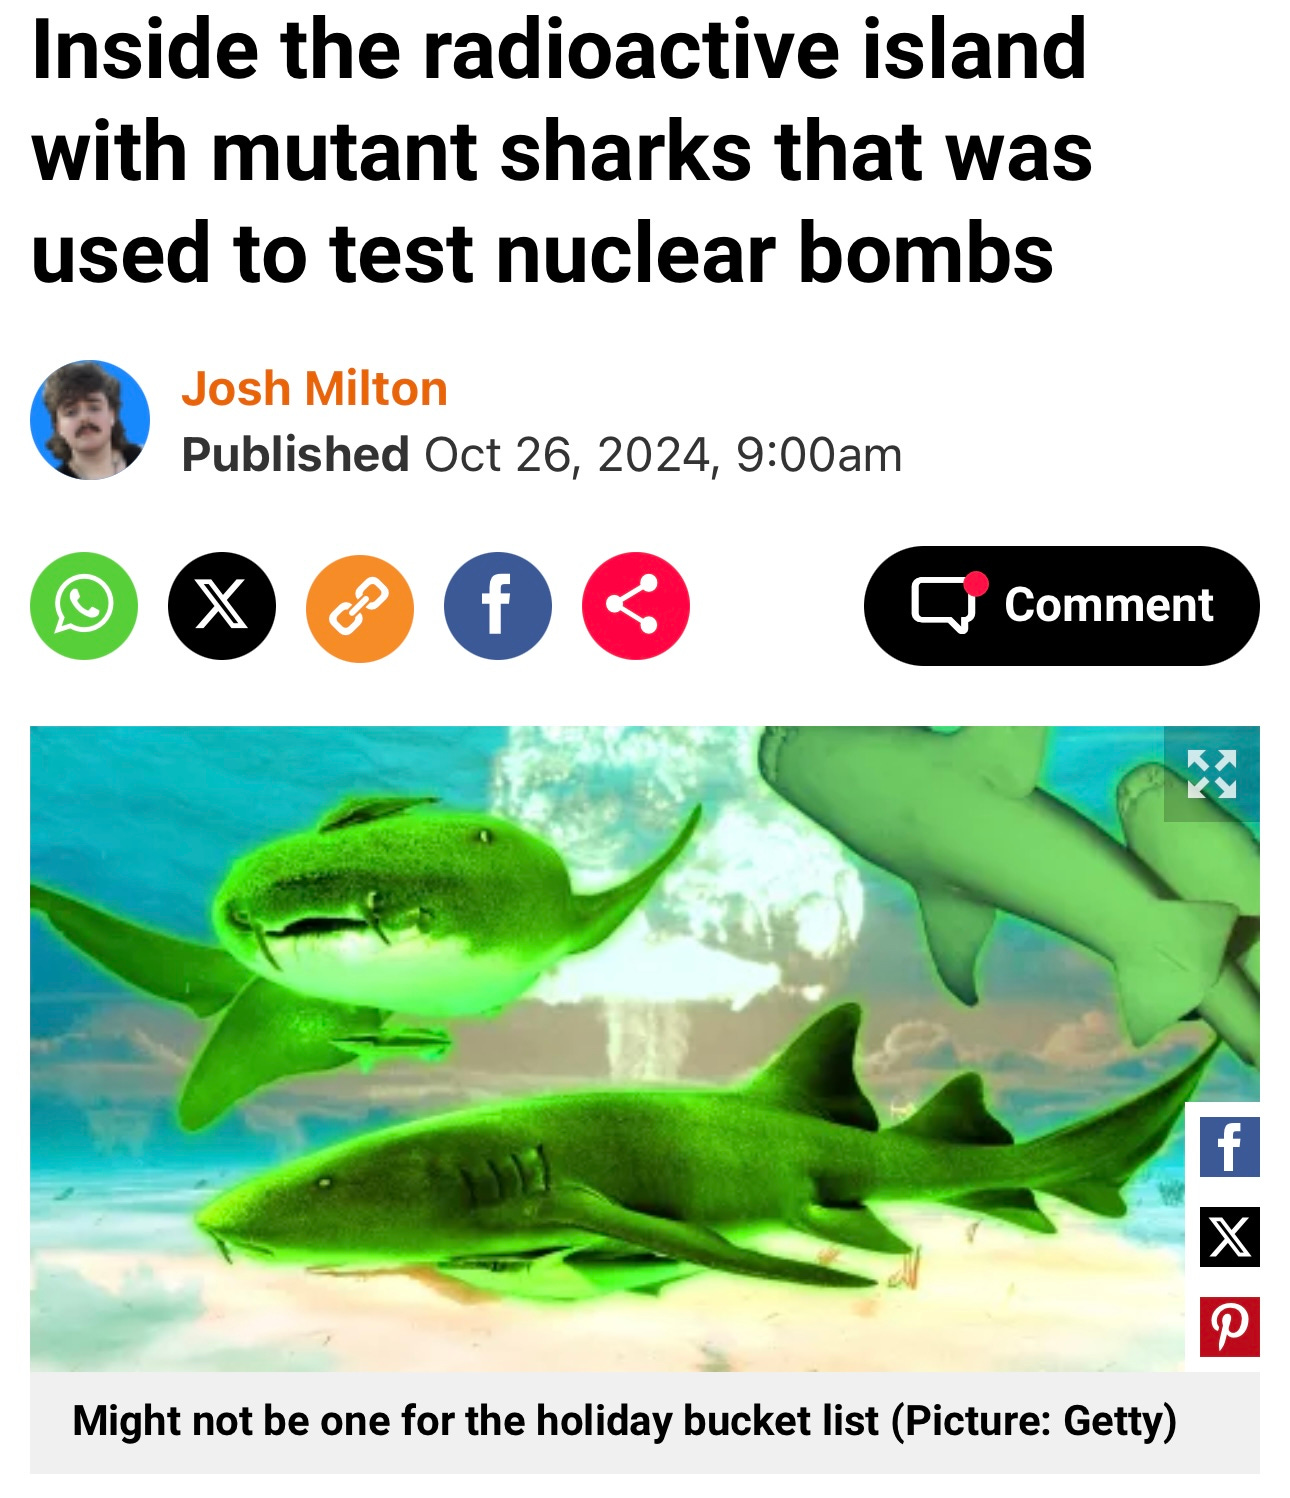Open Josh Milton's author page
This screenshot has width=1290, height=1498.
coord(314,388)
